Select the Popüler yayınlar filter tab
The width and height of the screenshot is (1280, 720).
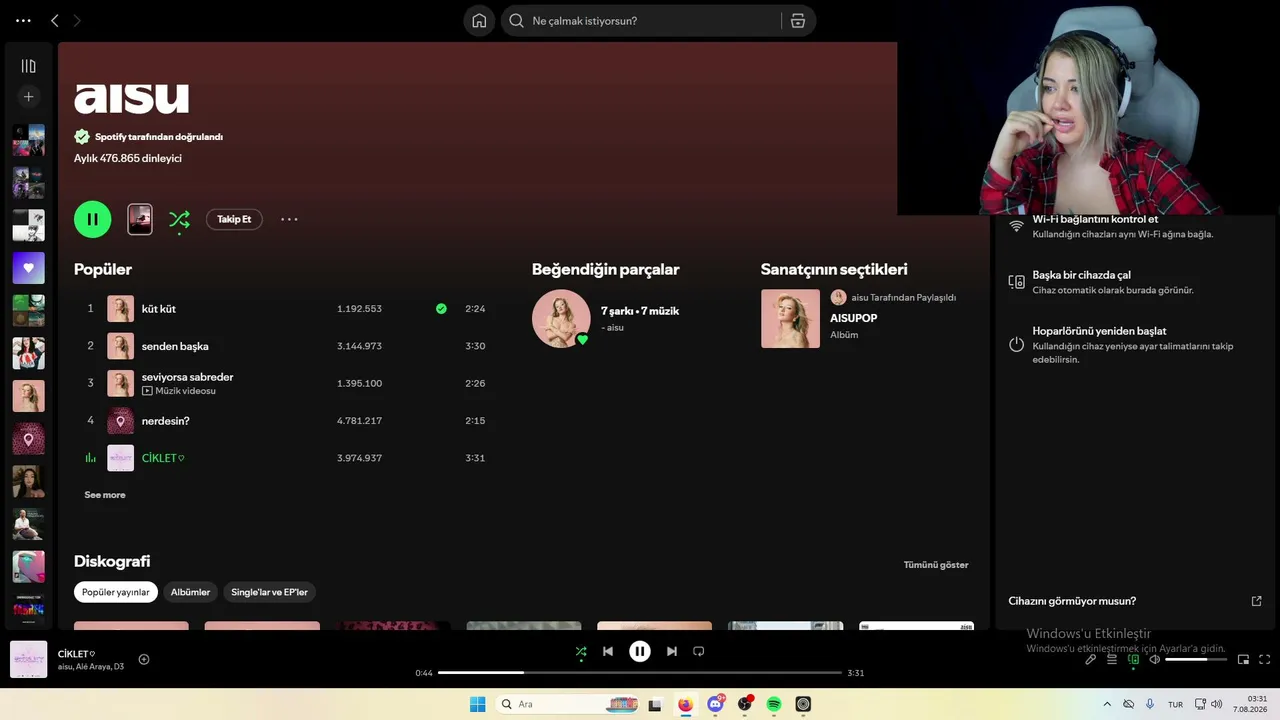pyautogui.click(x=116, y=592)
